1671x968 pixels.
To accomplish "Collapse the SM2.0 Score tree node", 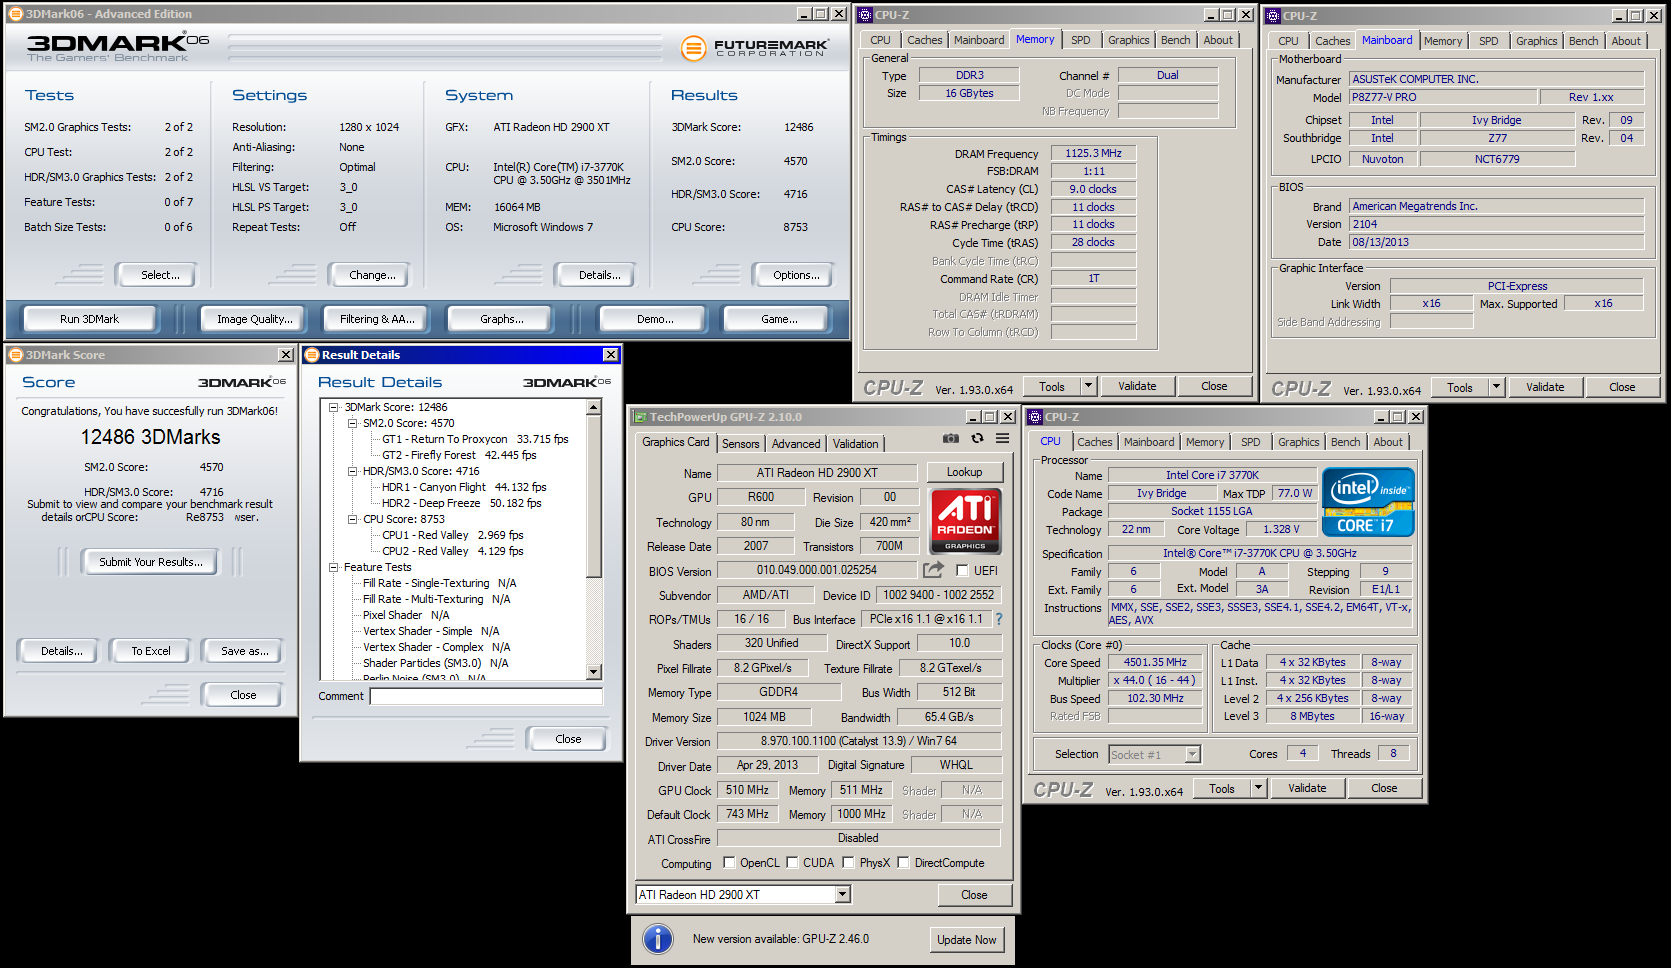I will (x=353, y=423).
